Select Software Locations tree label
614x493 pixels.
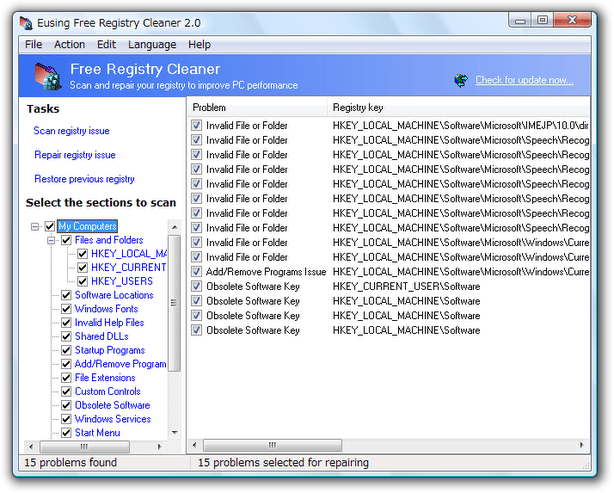tap(114, 295)
